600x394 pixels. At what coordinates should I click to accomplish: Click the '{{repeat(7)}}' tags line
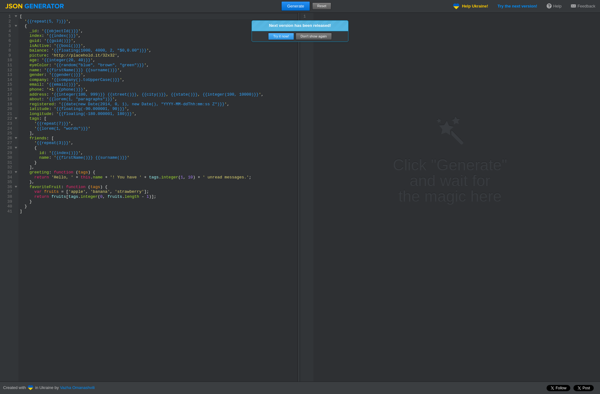point(54,124)
